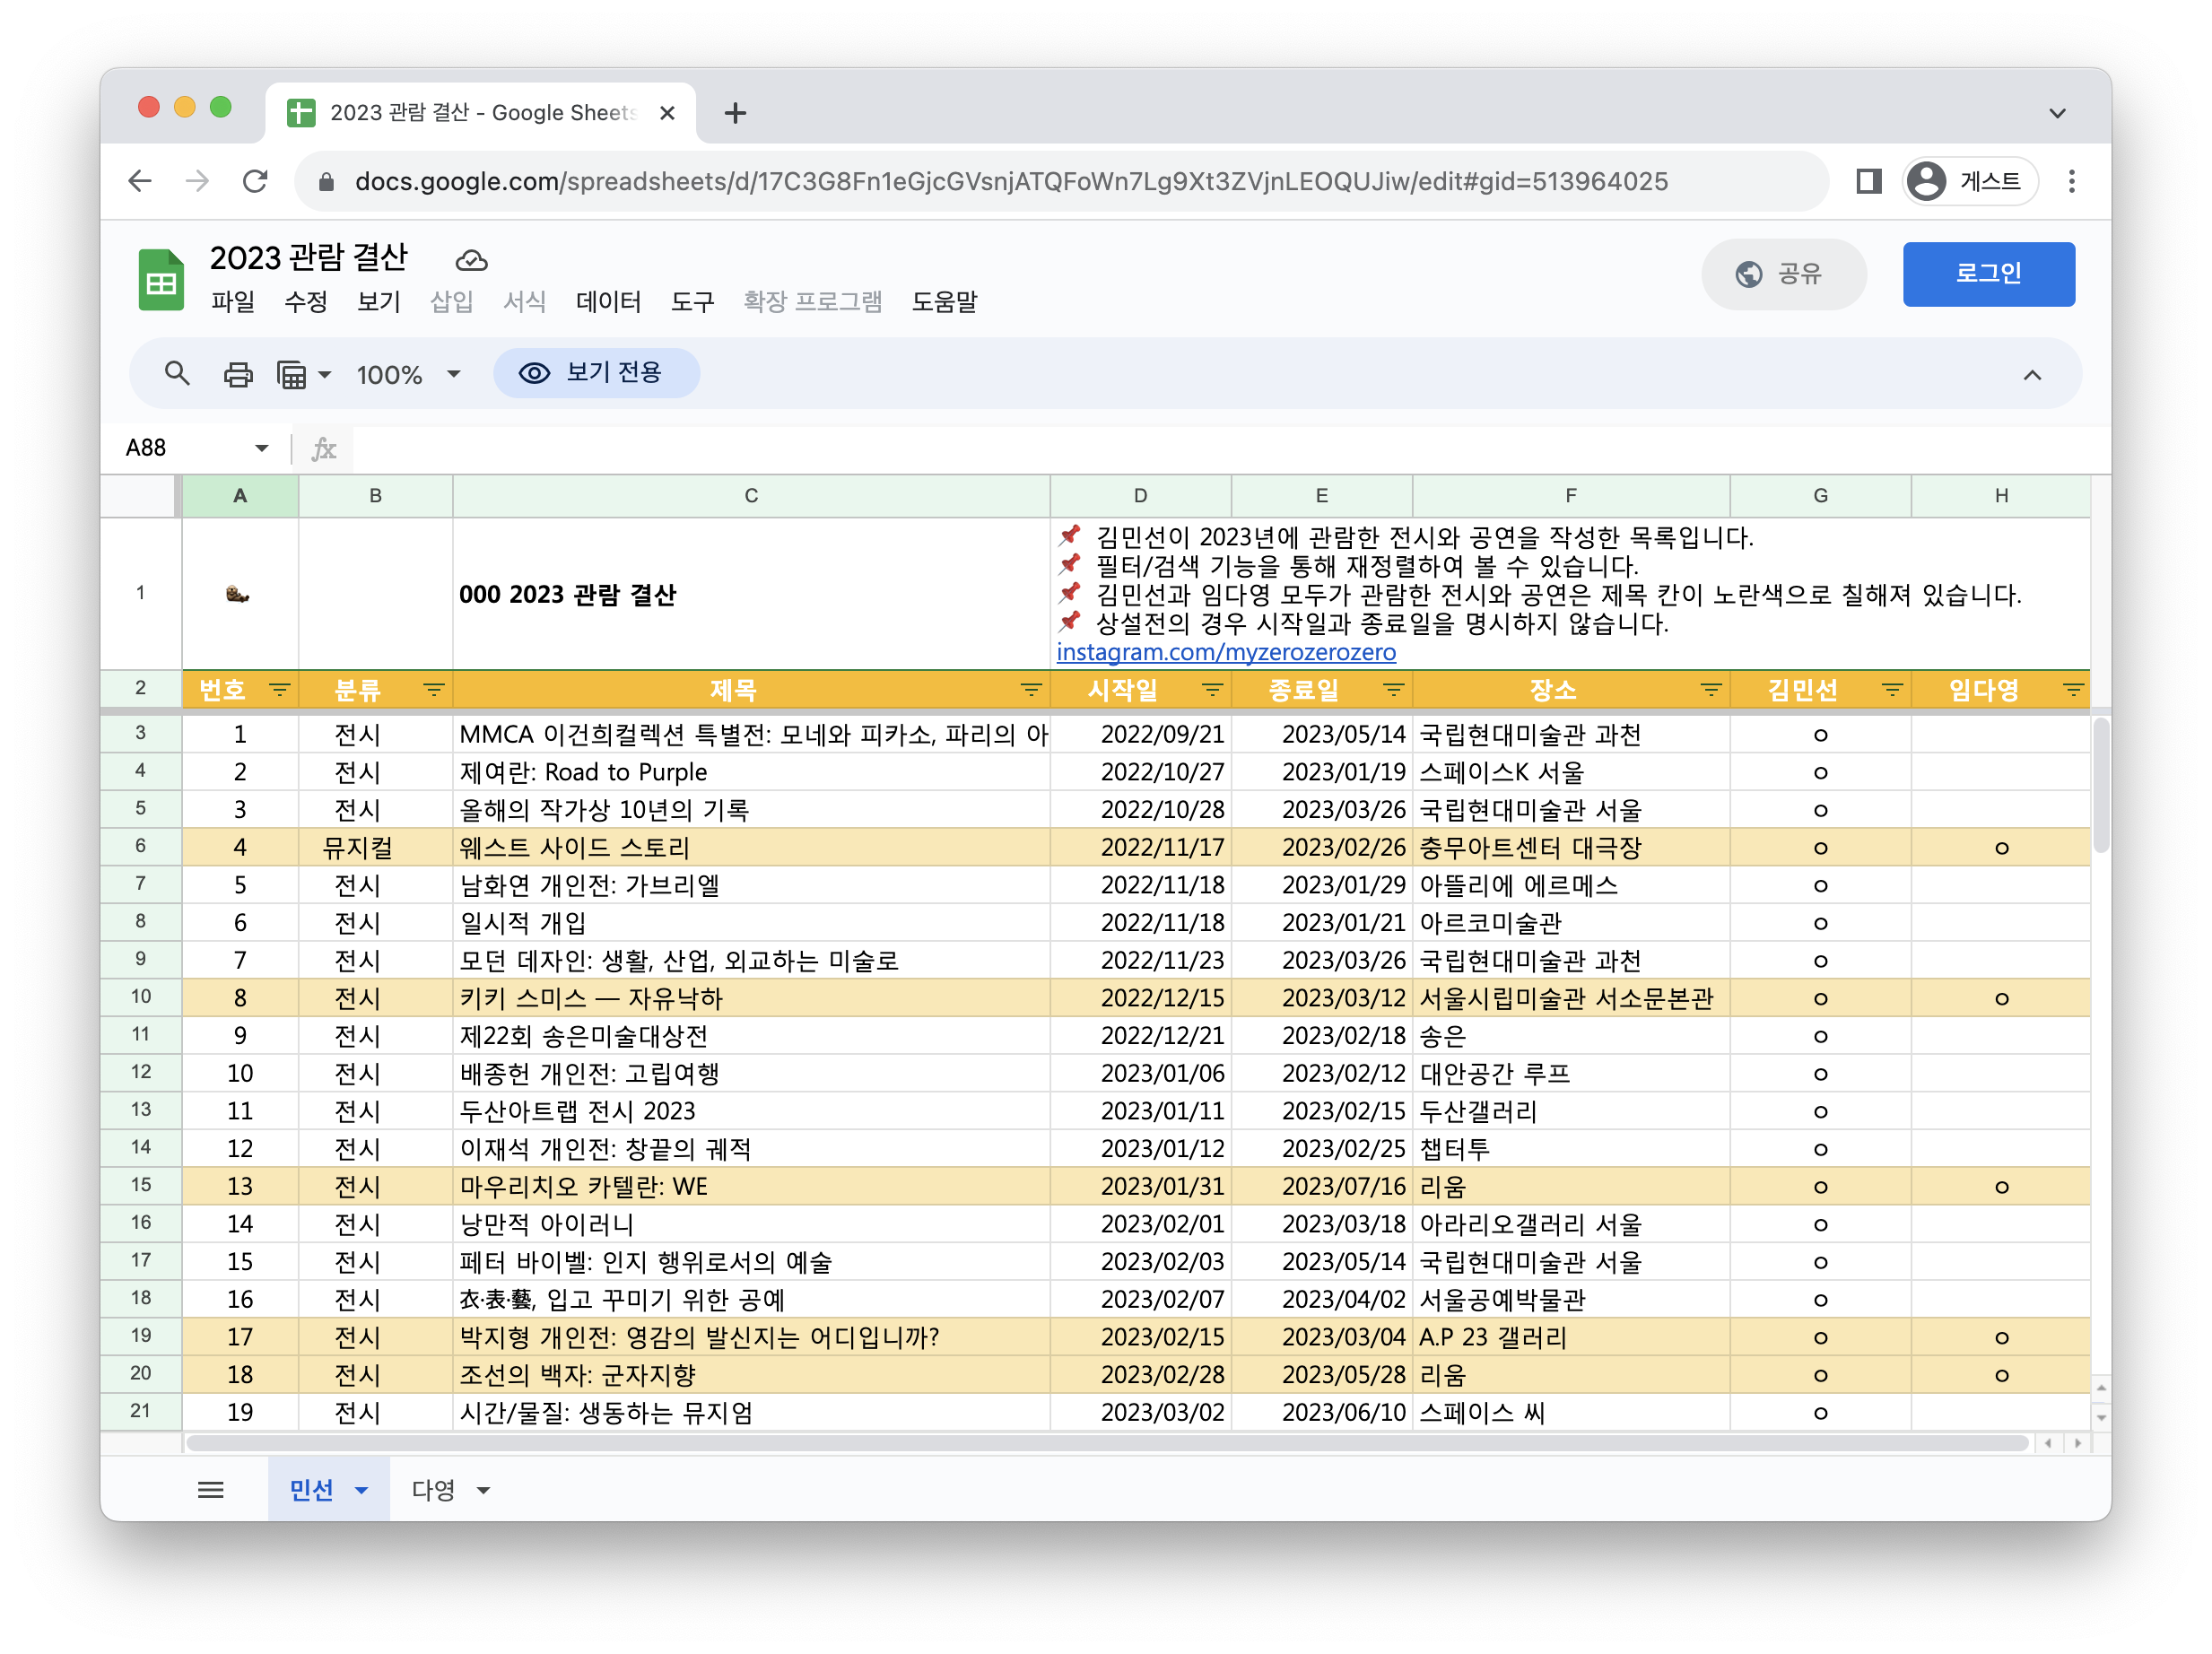This screenshot has width=2212, height=1654.
Task: Open the all sheets list icon
Action: click(x=211, y=1490)
